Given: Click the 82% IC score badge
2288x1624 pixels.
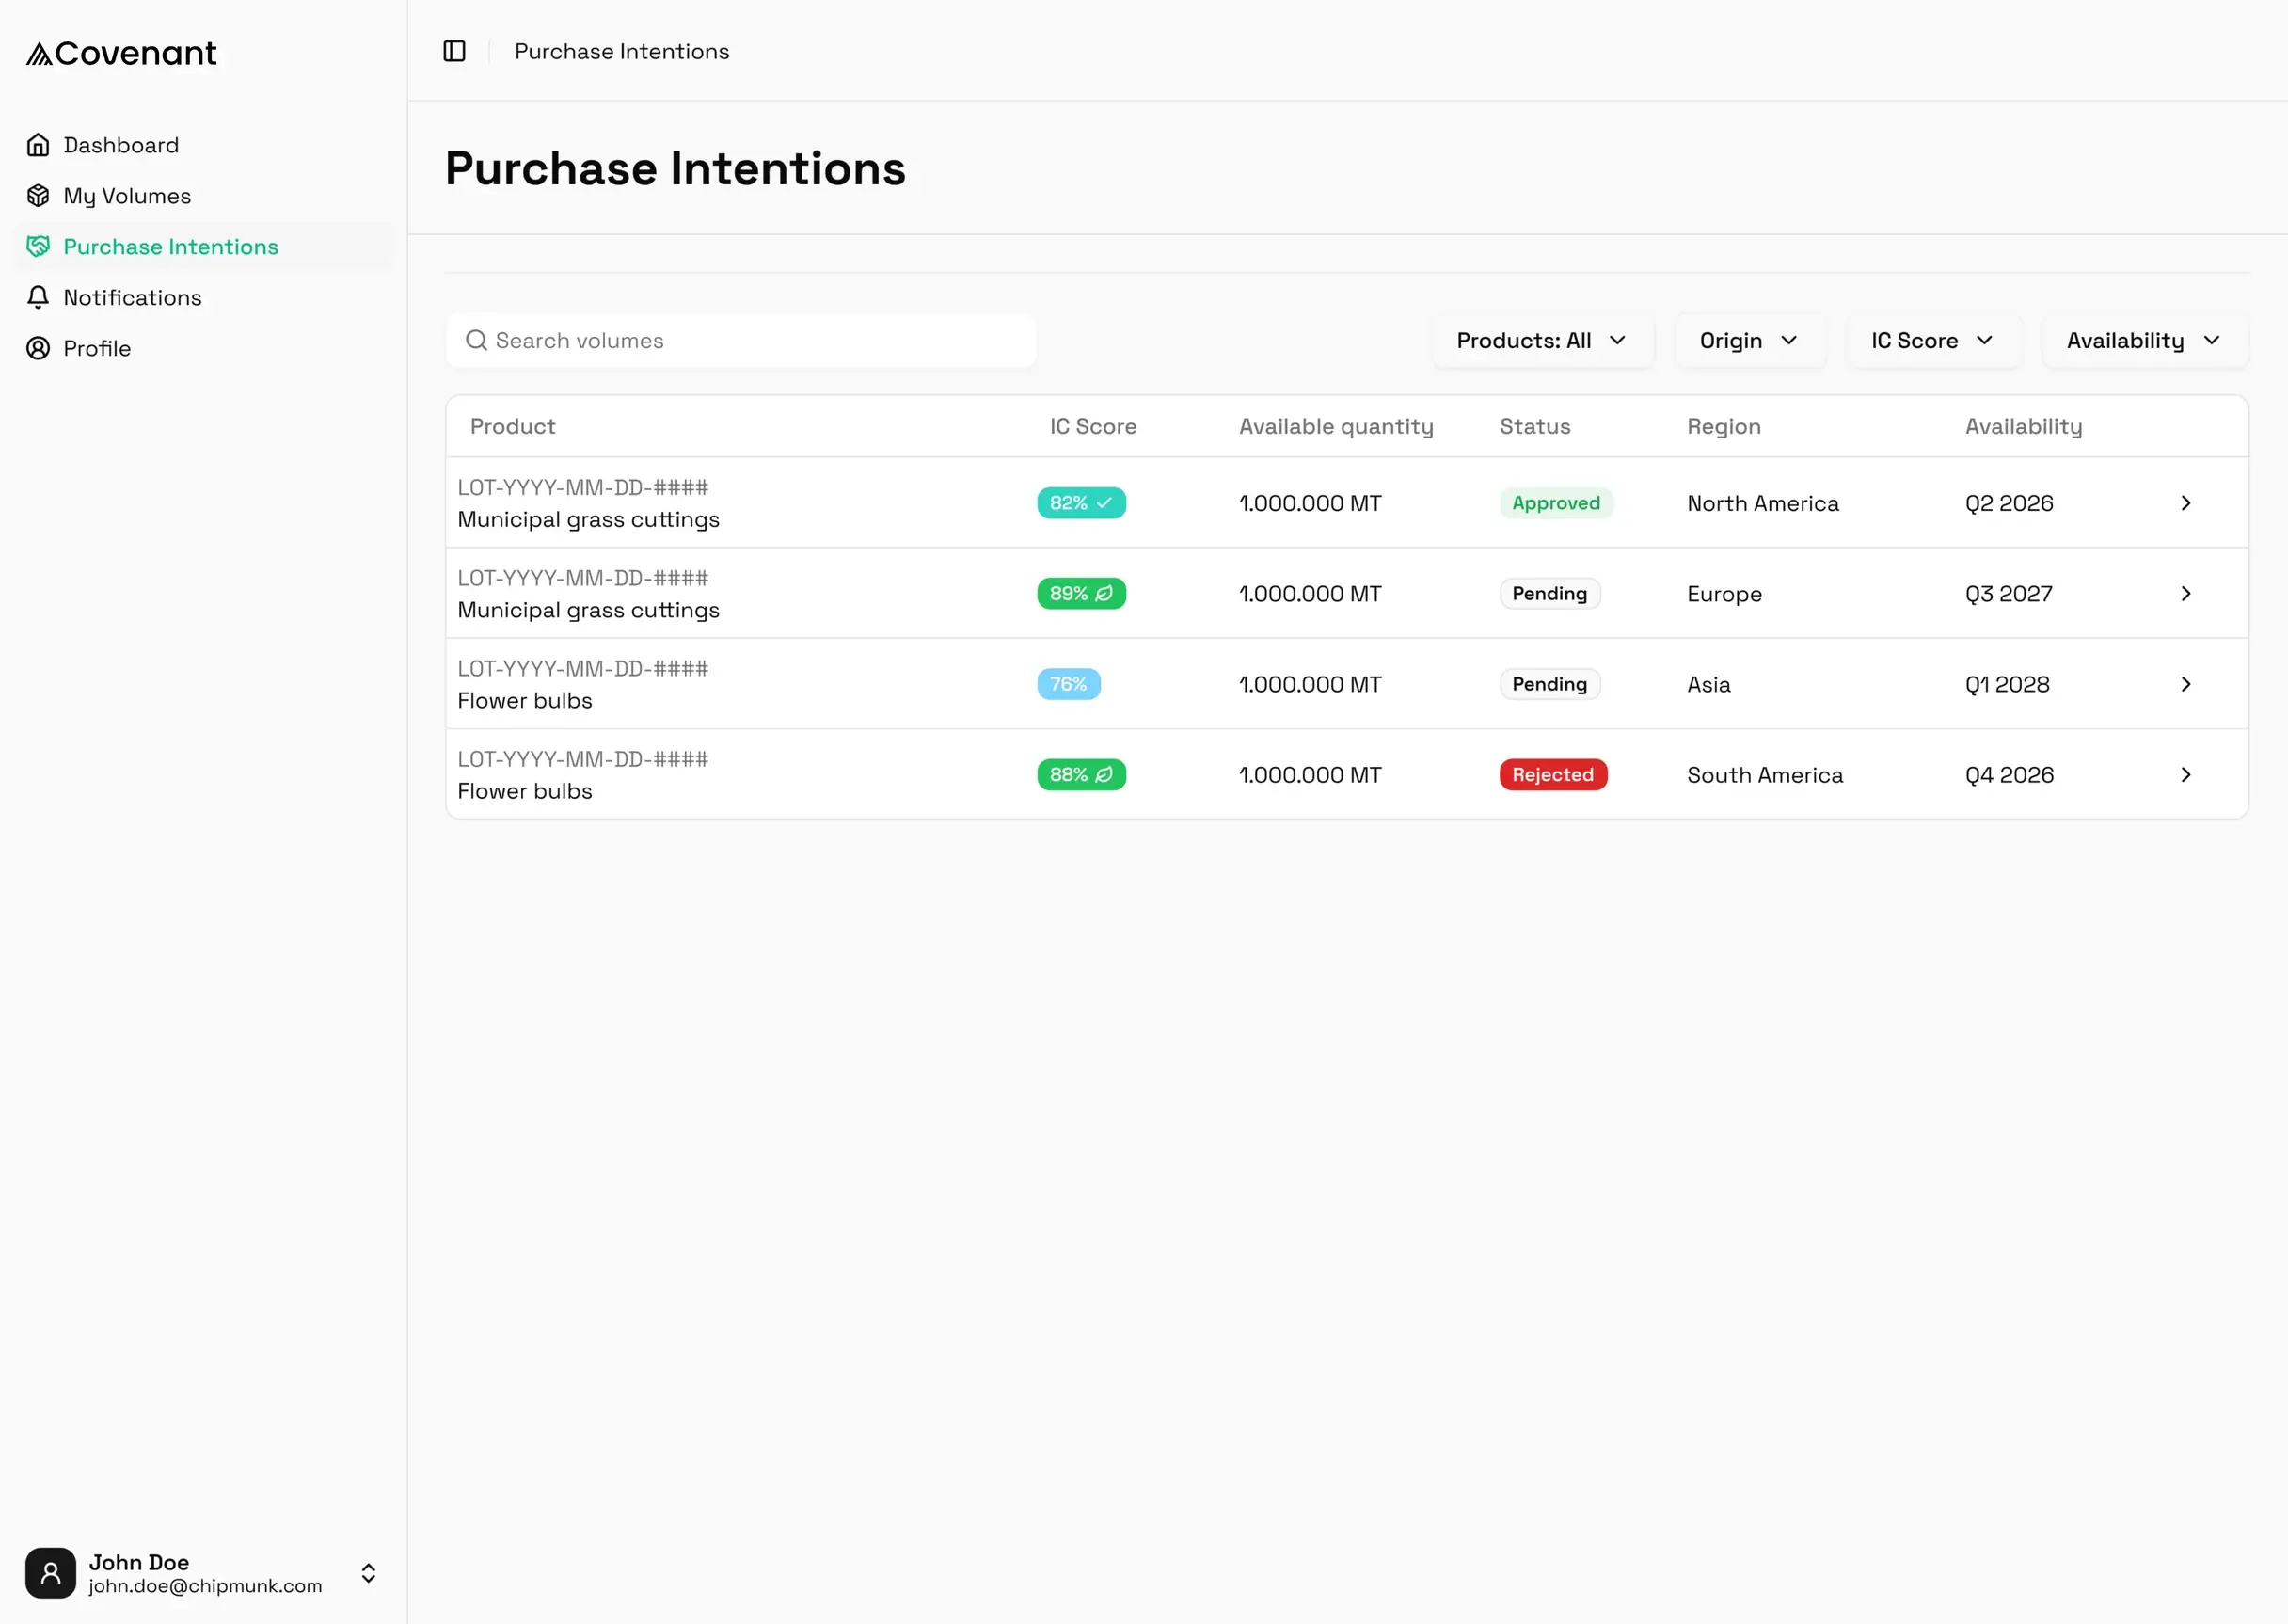Looking at the screenshot, I should (1081, 503).
